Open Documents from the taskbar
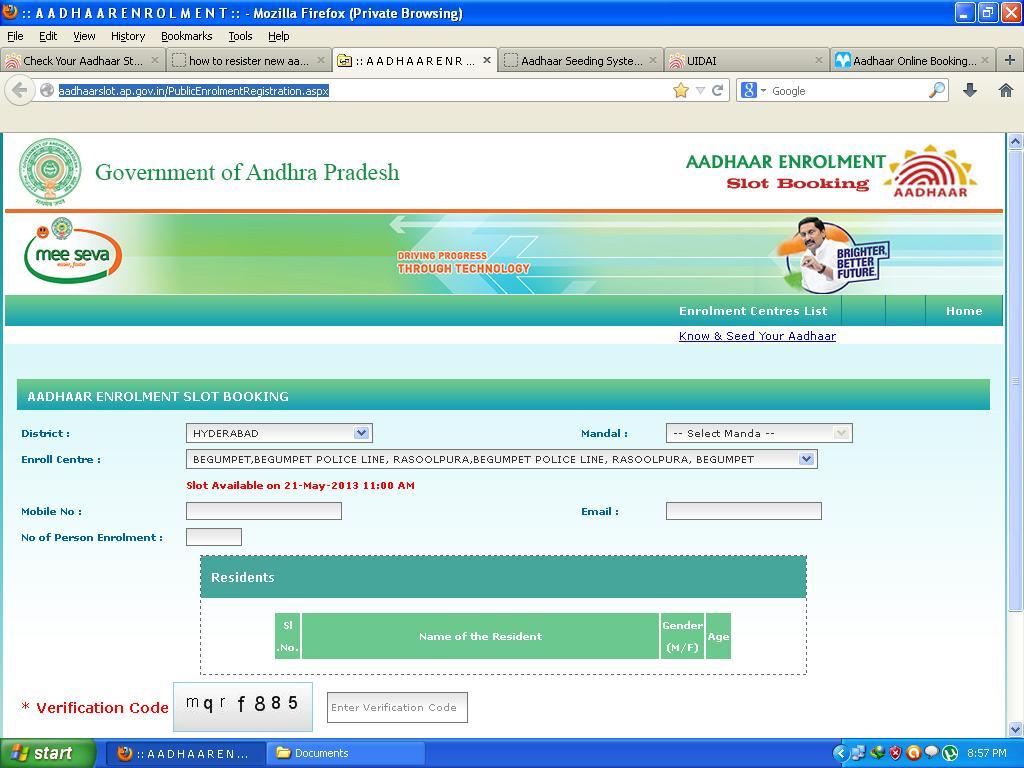Screen dimensions: 1024x768 pyautogui.click(x=346, y=753)
